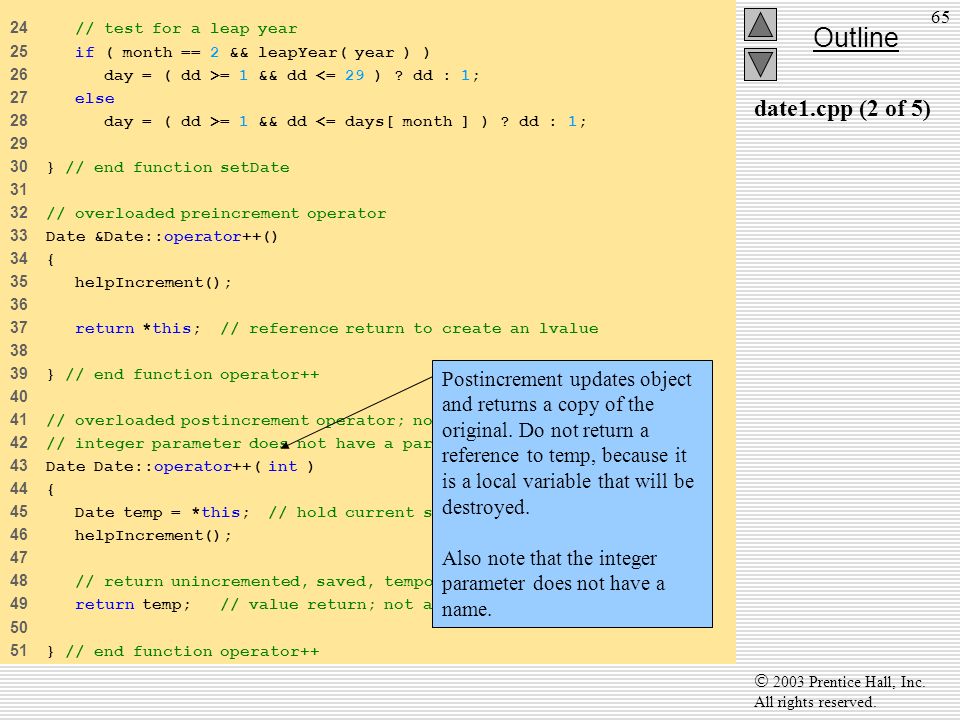The image size is (960, 720).
Task: Open the Outline link
Action: pyautogui.click(x=855, y=38)
